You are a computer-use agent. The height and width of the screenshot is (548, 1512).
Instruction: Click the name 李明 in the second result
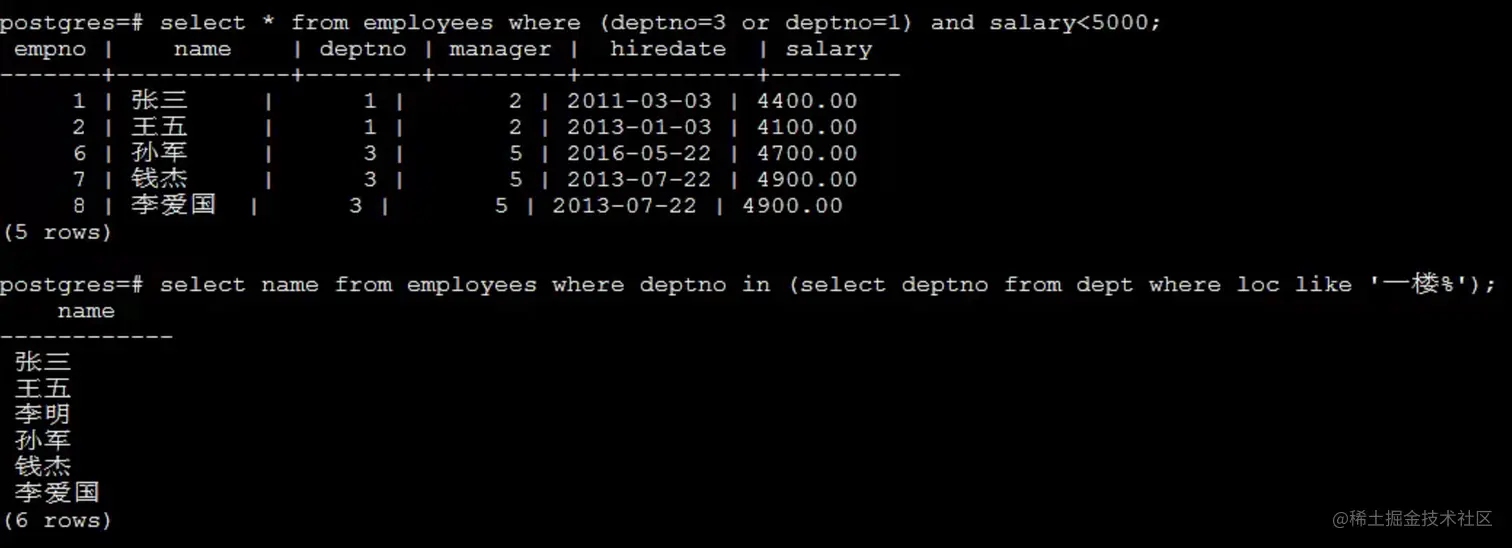click(x=43, y=414)
